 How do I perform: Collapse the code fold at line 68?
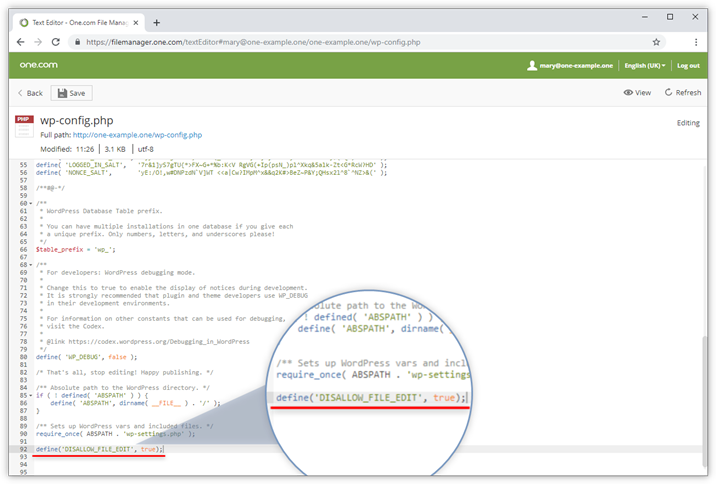[31, 265]
